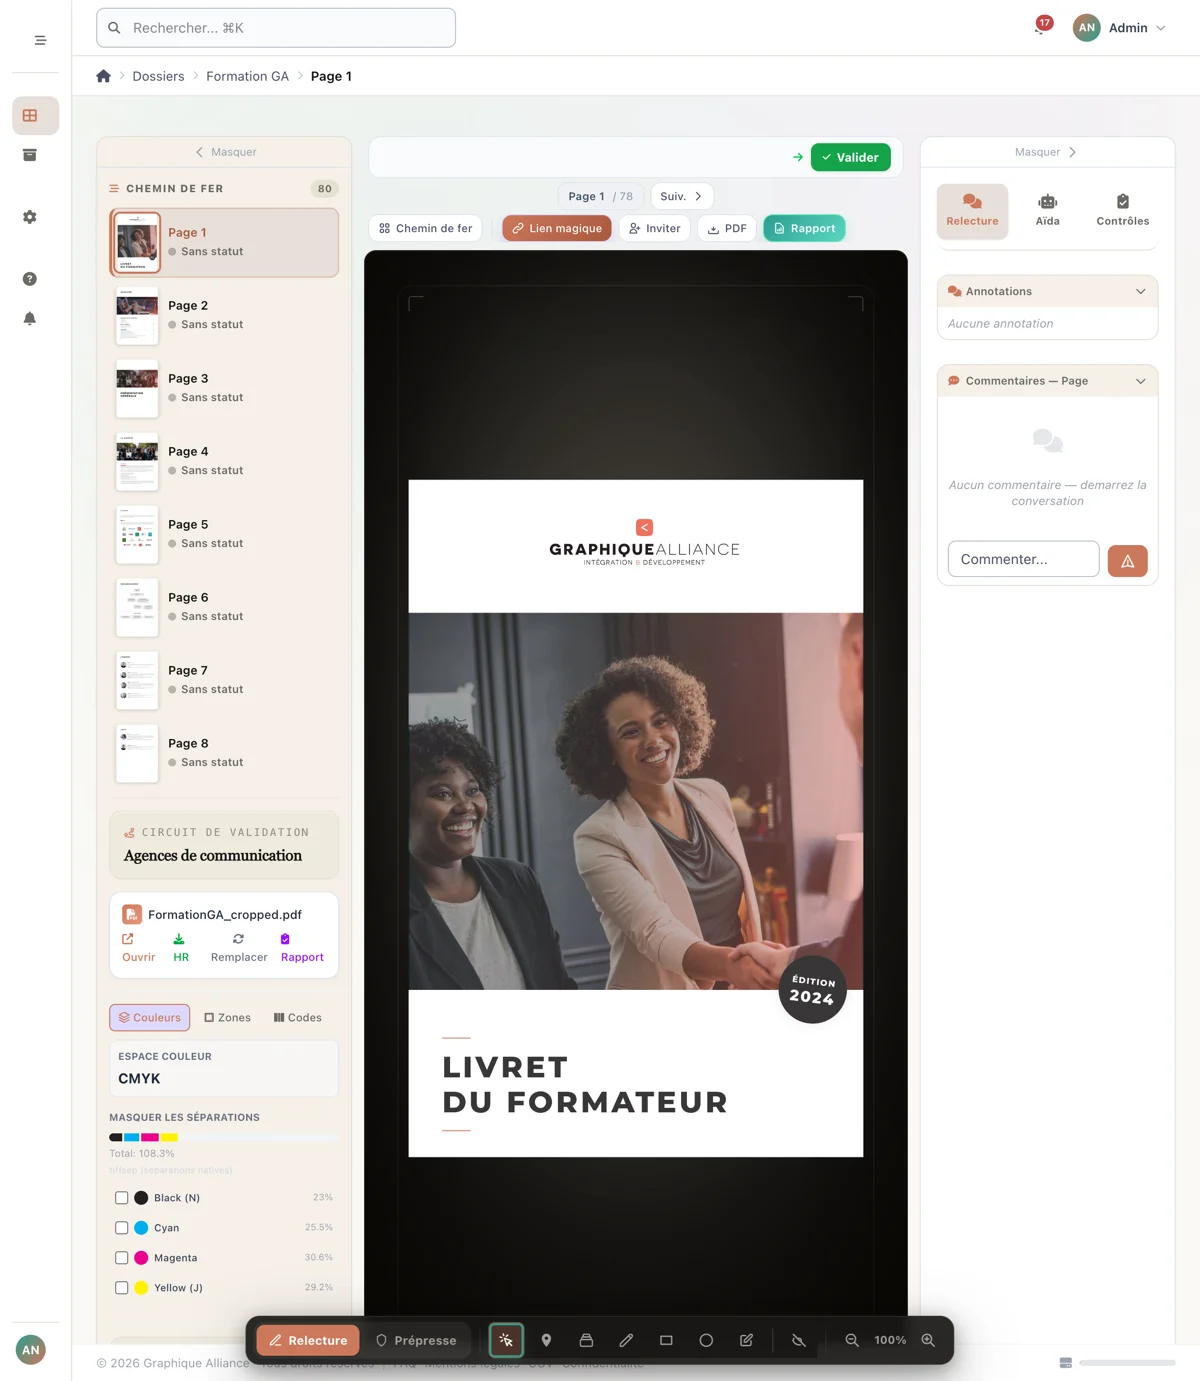The width and height of the screenshot is (1200, 1381).
Task: Download the HR file version
Action: (x=180, y=947)
